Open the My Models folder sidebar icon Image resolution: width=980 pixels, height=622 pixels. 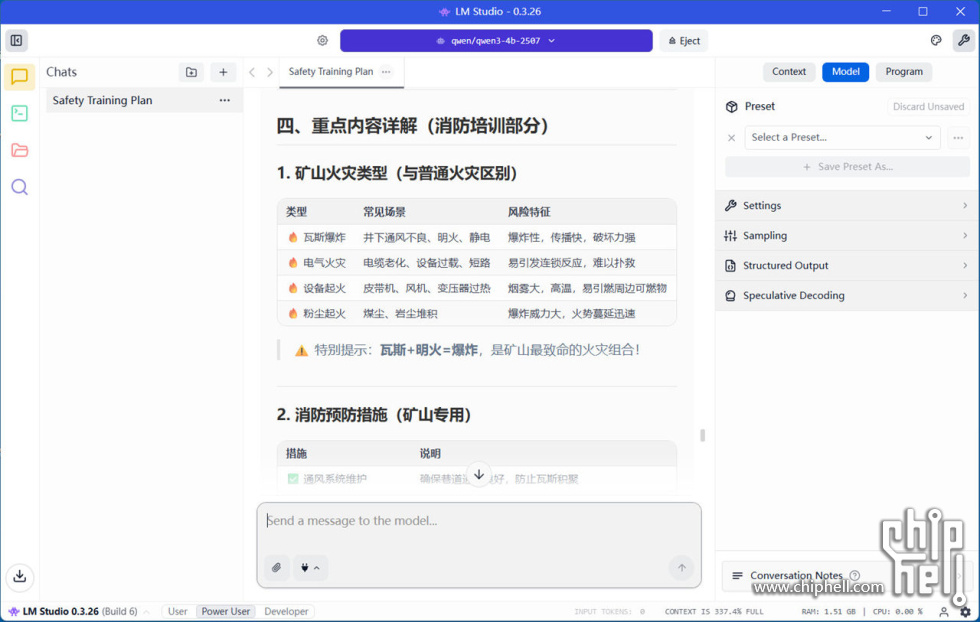[x=19, y=150]
